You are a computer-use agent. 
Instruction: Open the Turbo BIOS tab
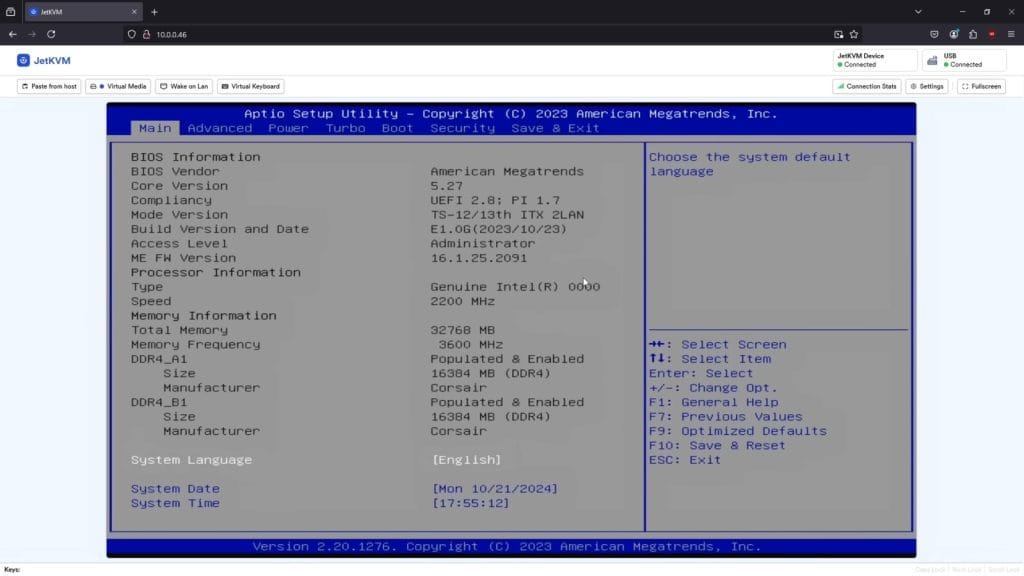pos(345,128)
